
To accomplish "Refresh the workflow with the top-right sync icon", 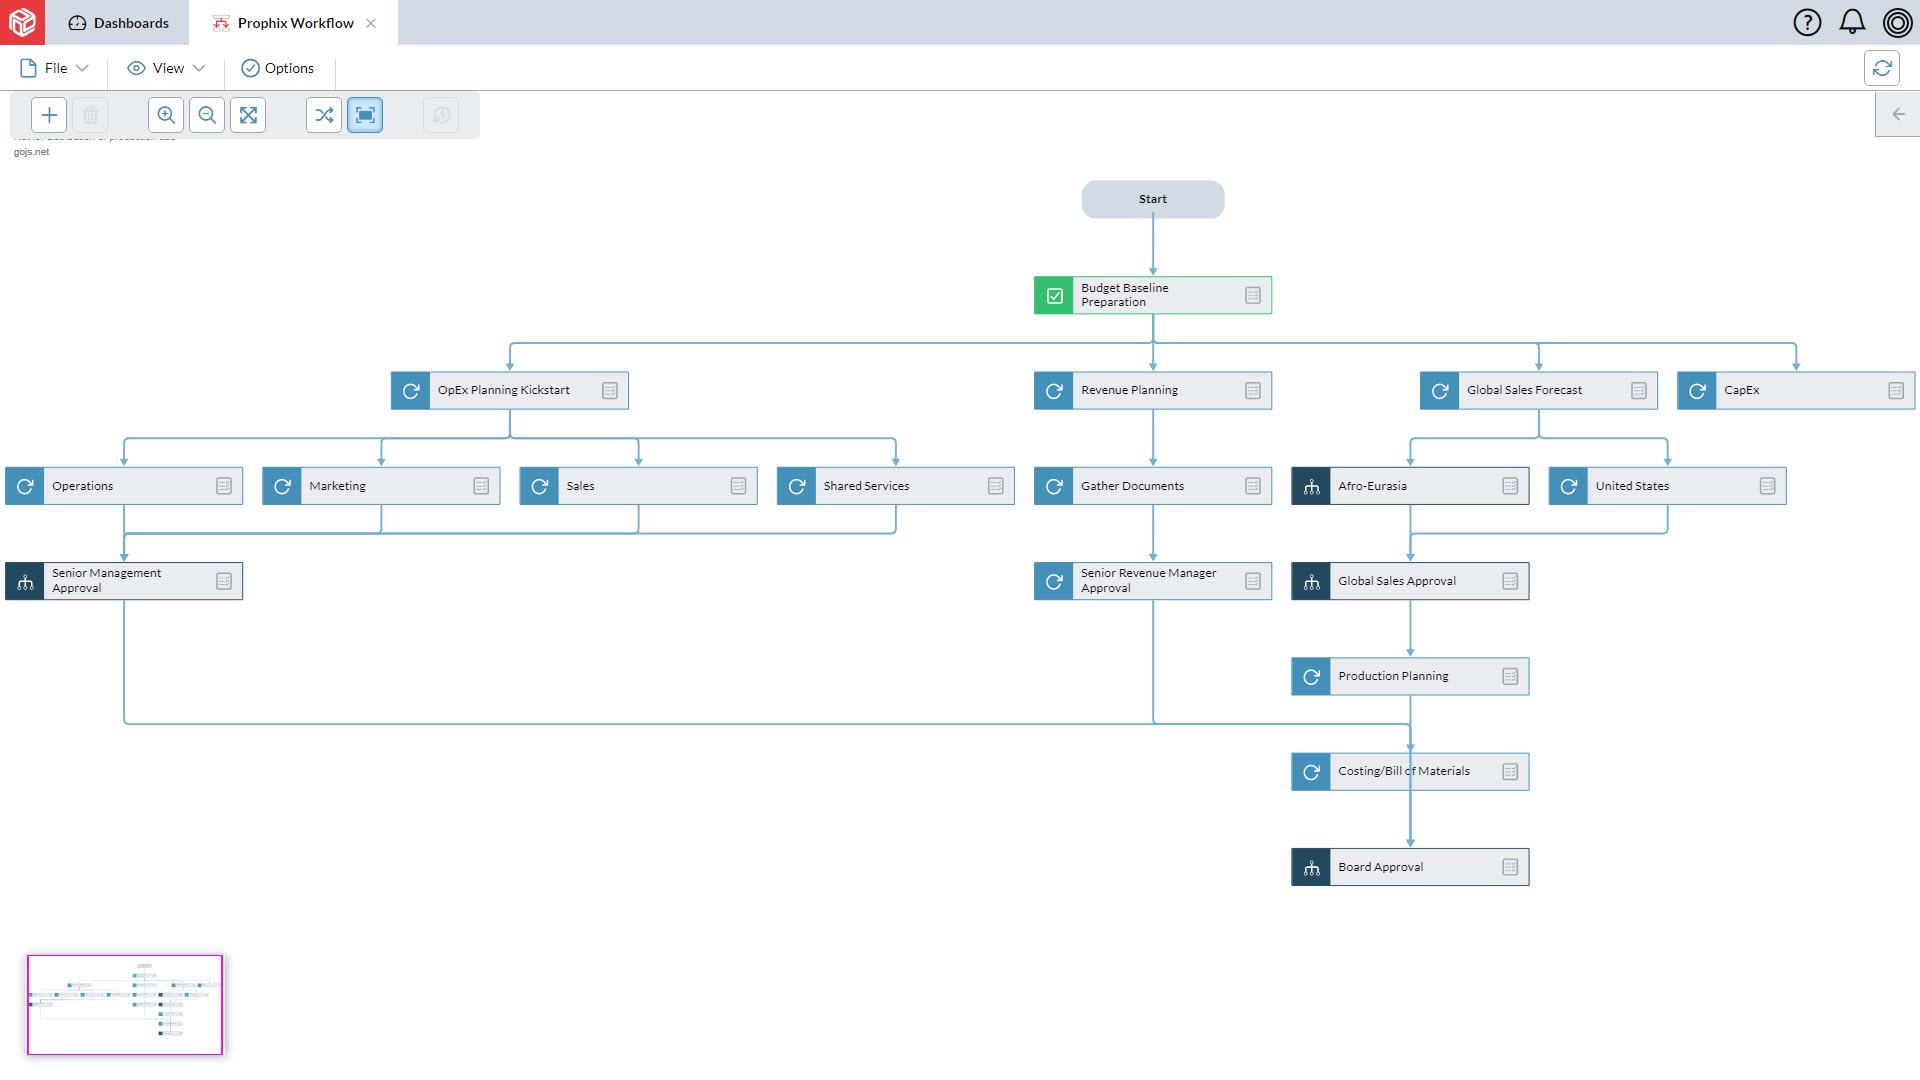I will pos(1882,68).
